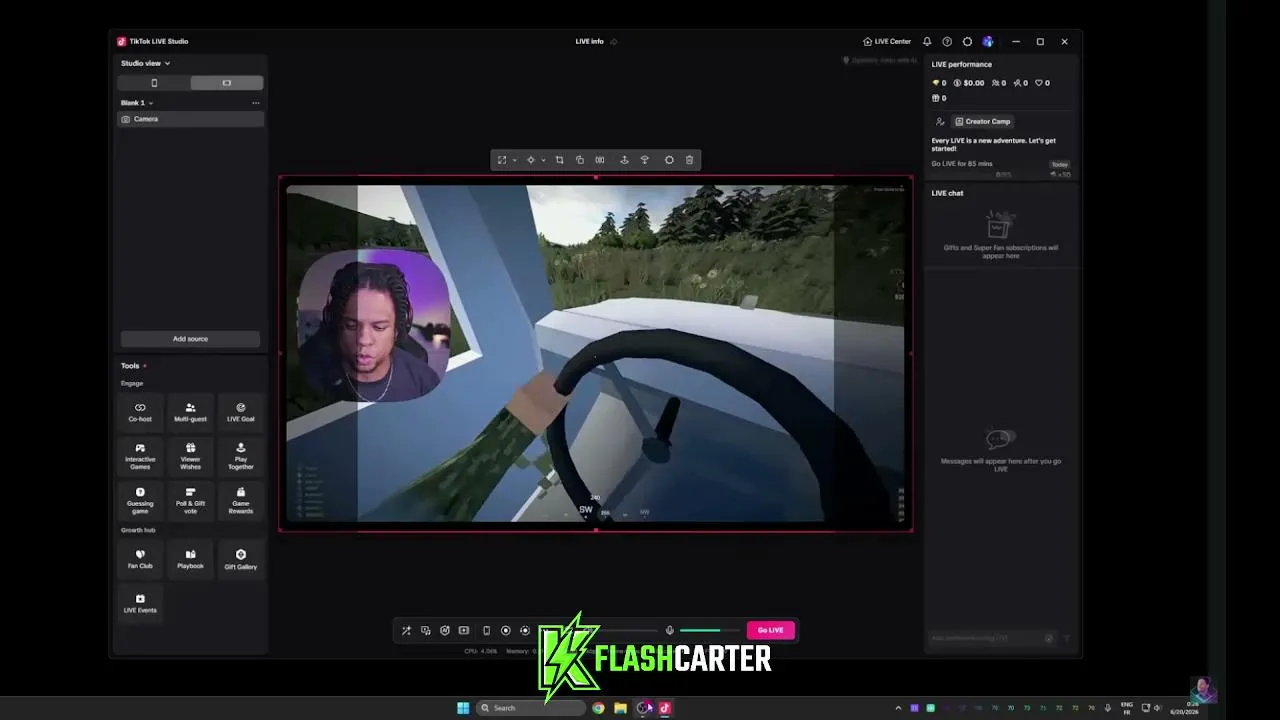The image size is (1280, 720).
Task: Open the magic wand effects tool
Action: click(x=406, y=630)
